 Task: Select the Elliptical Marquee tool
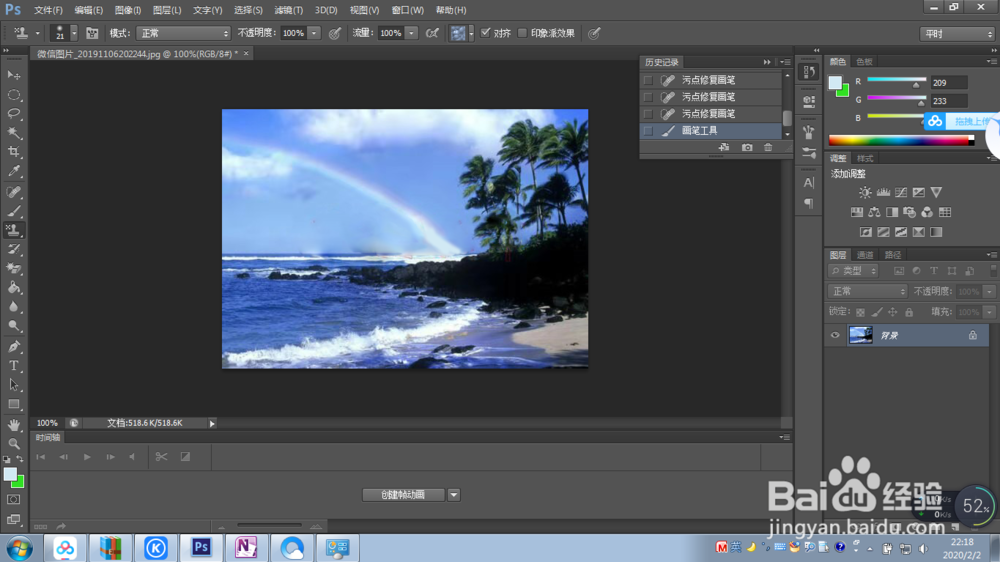point(13,95)
